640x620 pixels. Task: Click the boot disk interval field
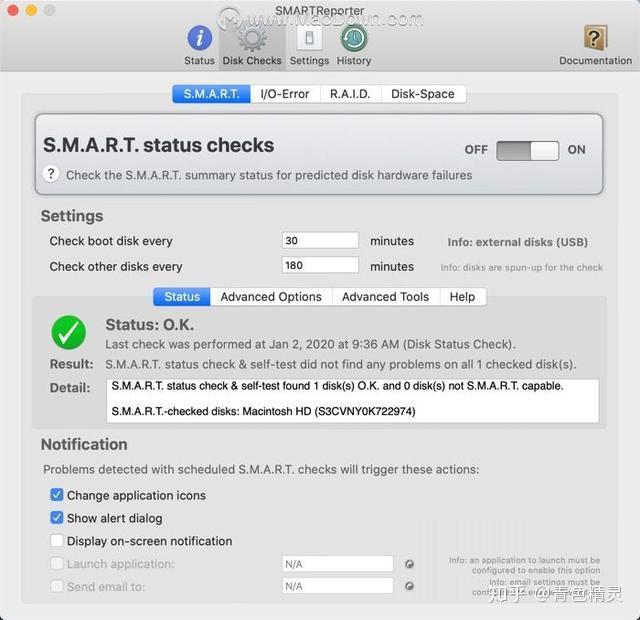point(320,240)
